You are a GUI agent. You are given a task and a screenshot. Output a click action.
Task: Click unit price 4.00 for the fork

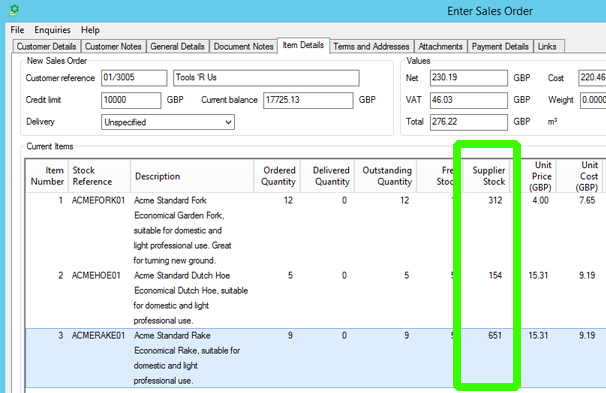click(540, 201)
